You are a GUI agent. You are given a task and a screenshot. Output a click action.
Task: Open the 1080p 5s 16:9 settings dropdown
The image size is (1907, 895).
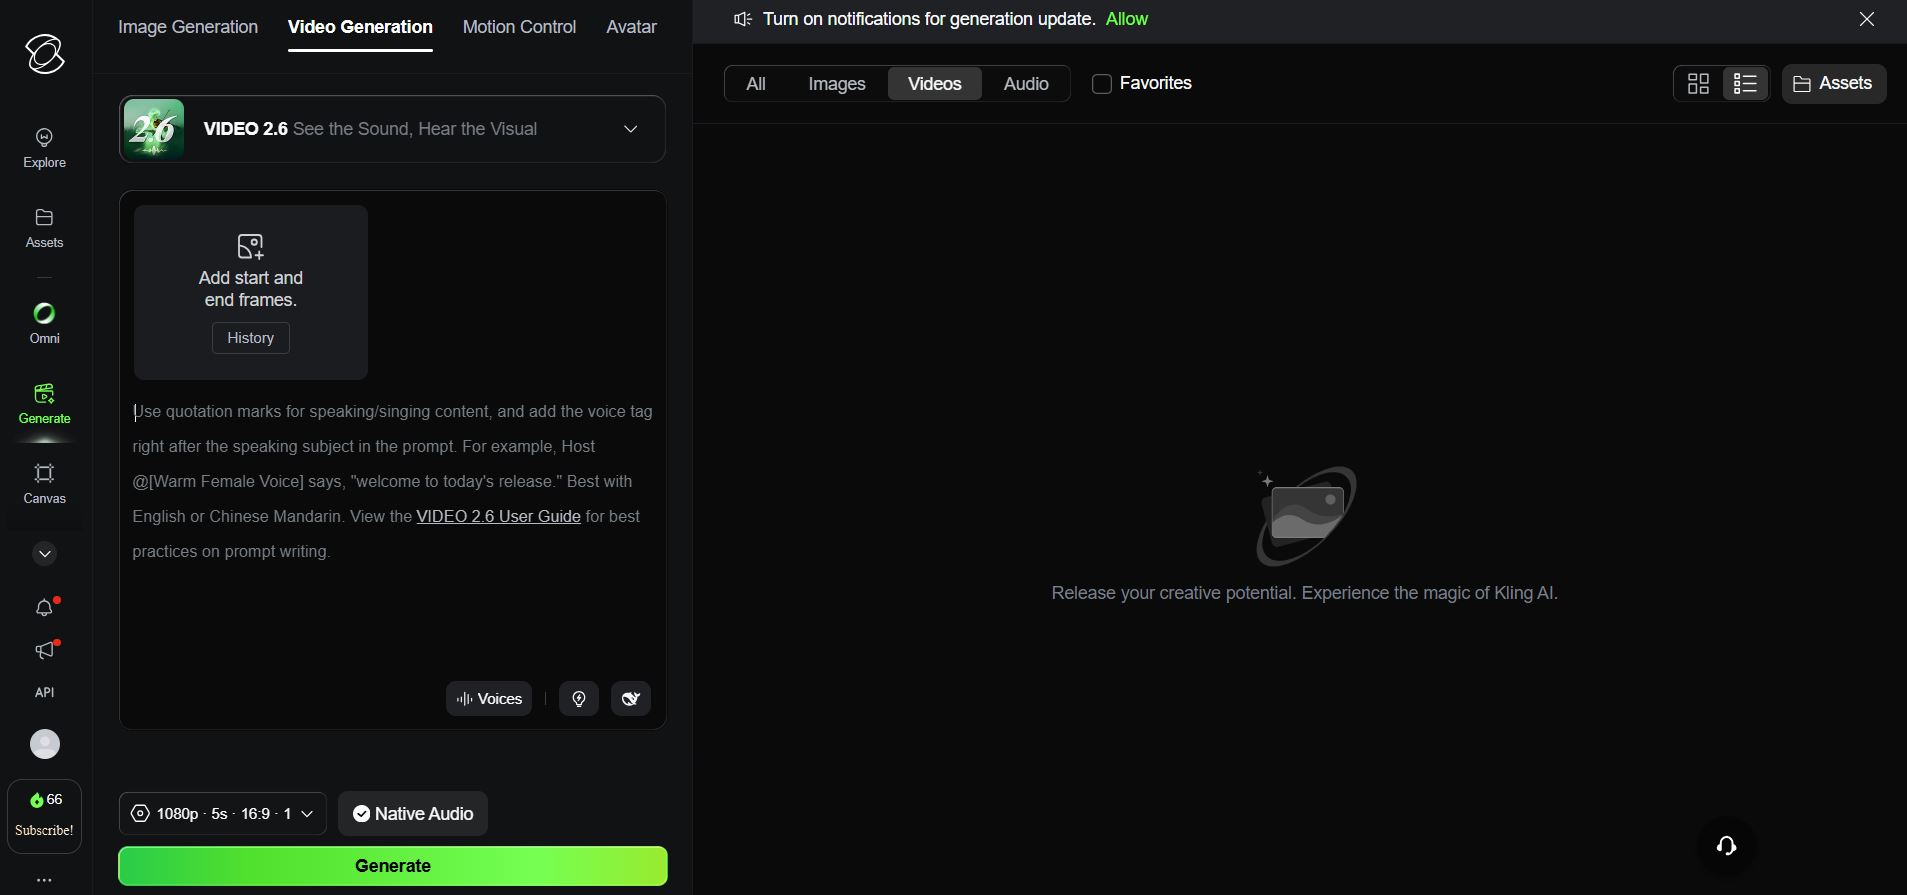coord(223,814)
